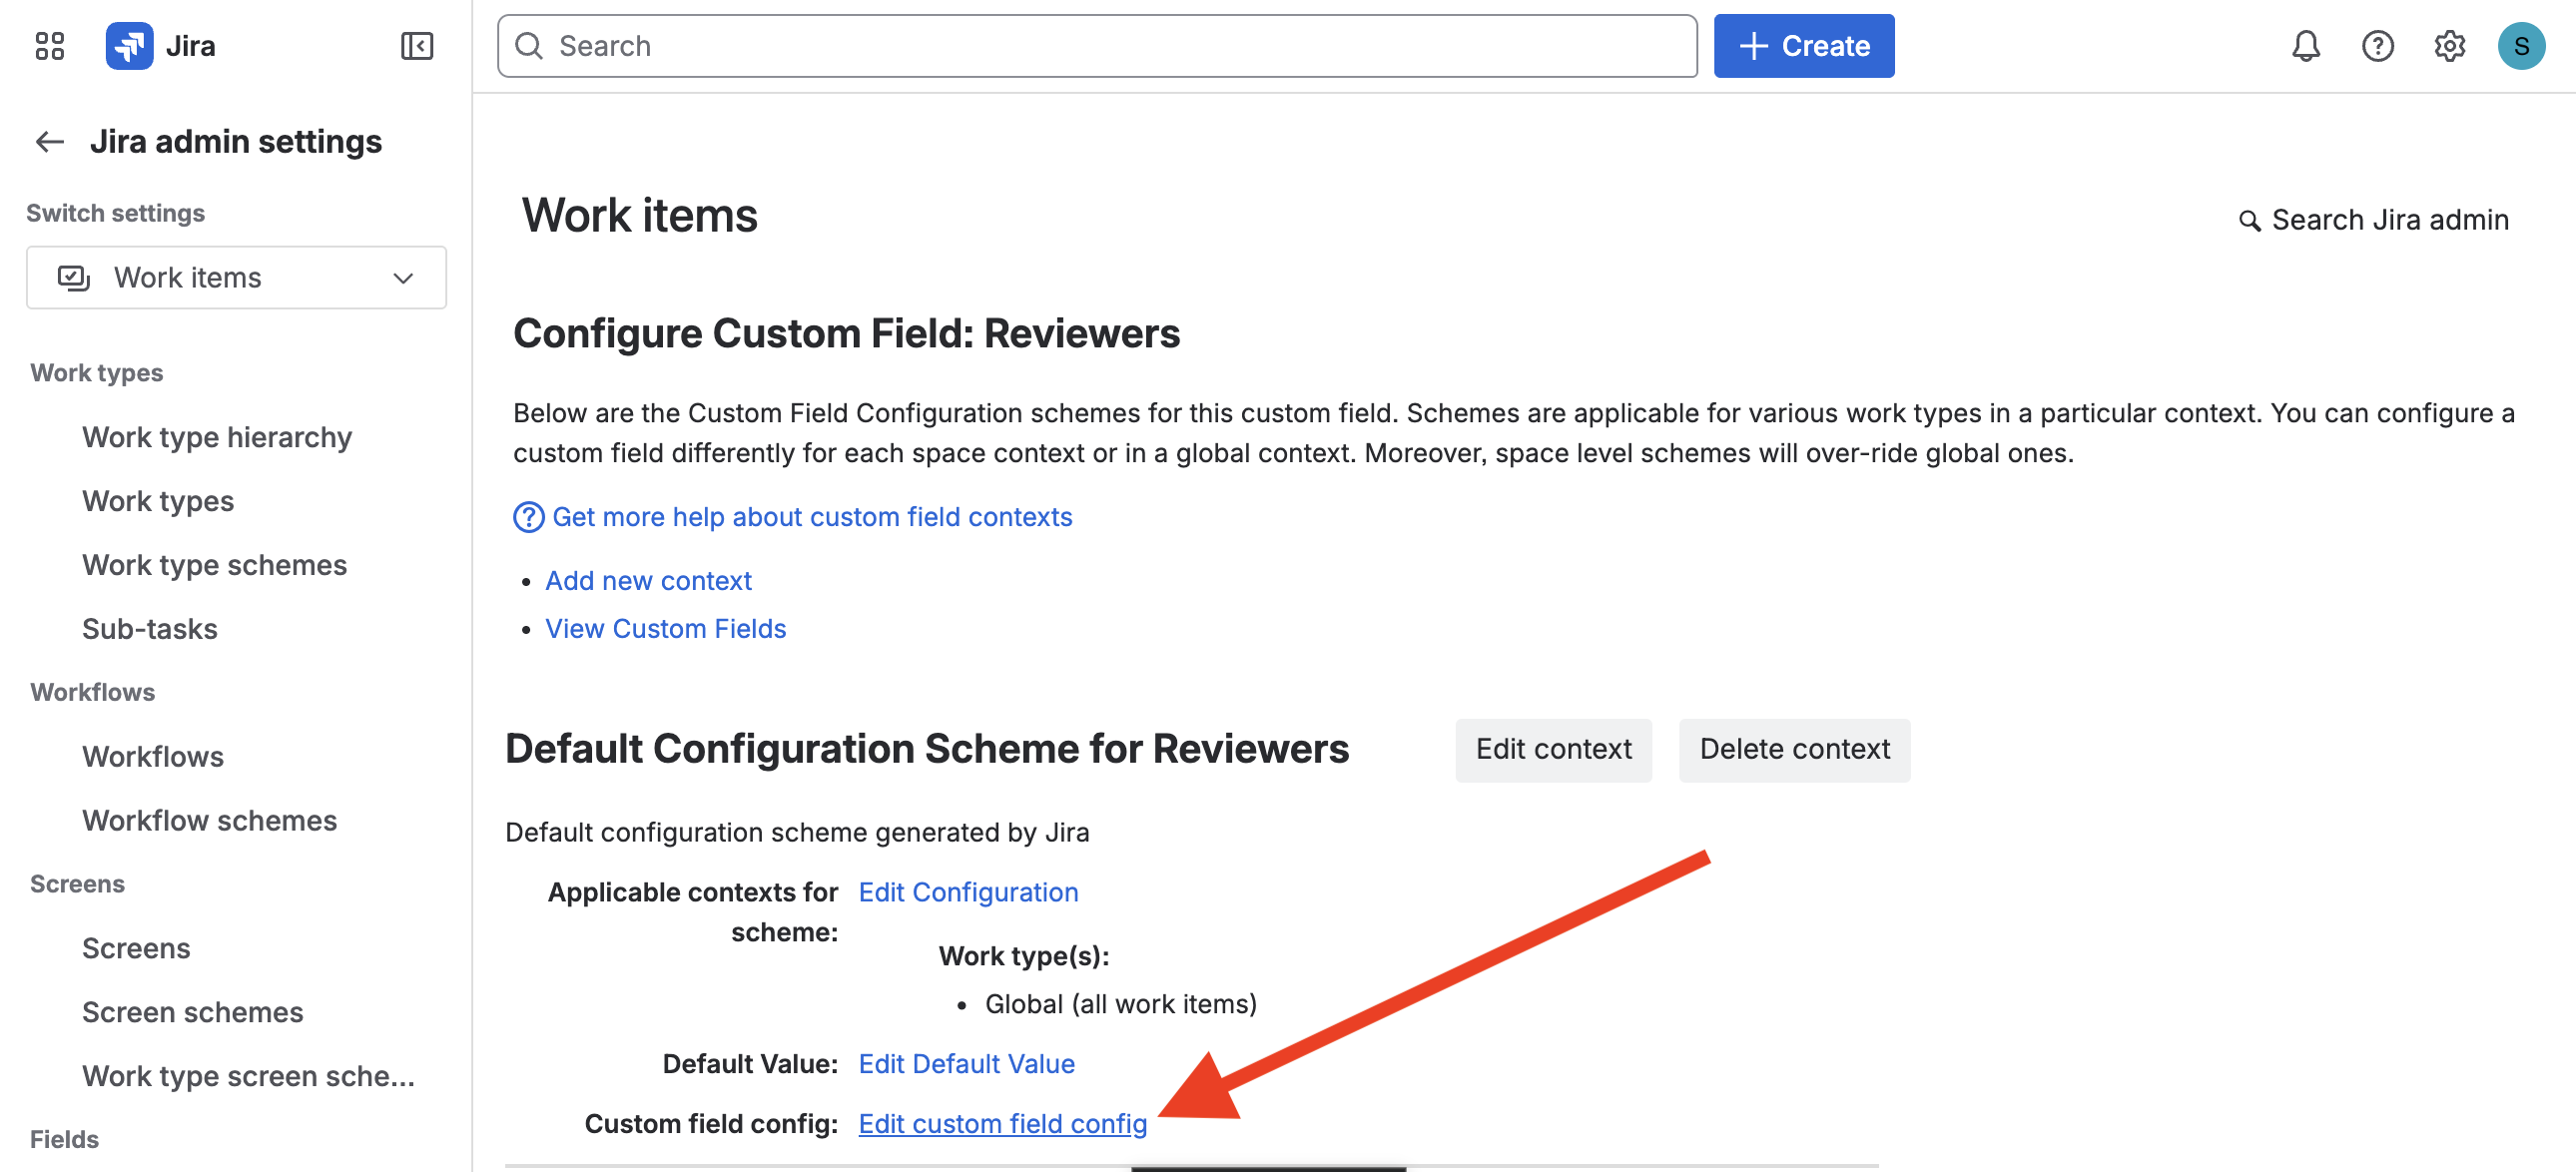Select Workflow schemes in the sidebar
The height and width of the screenshot is (1172, 2576).
209,820
